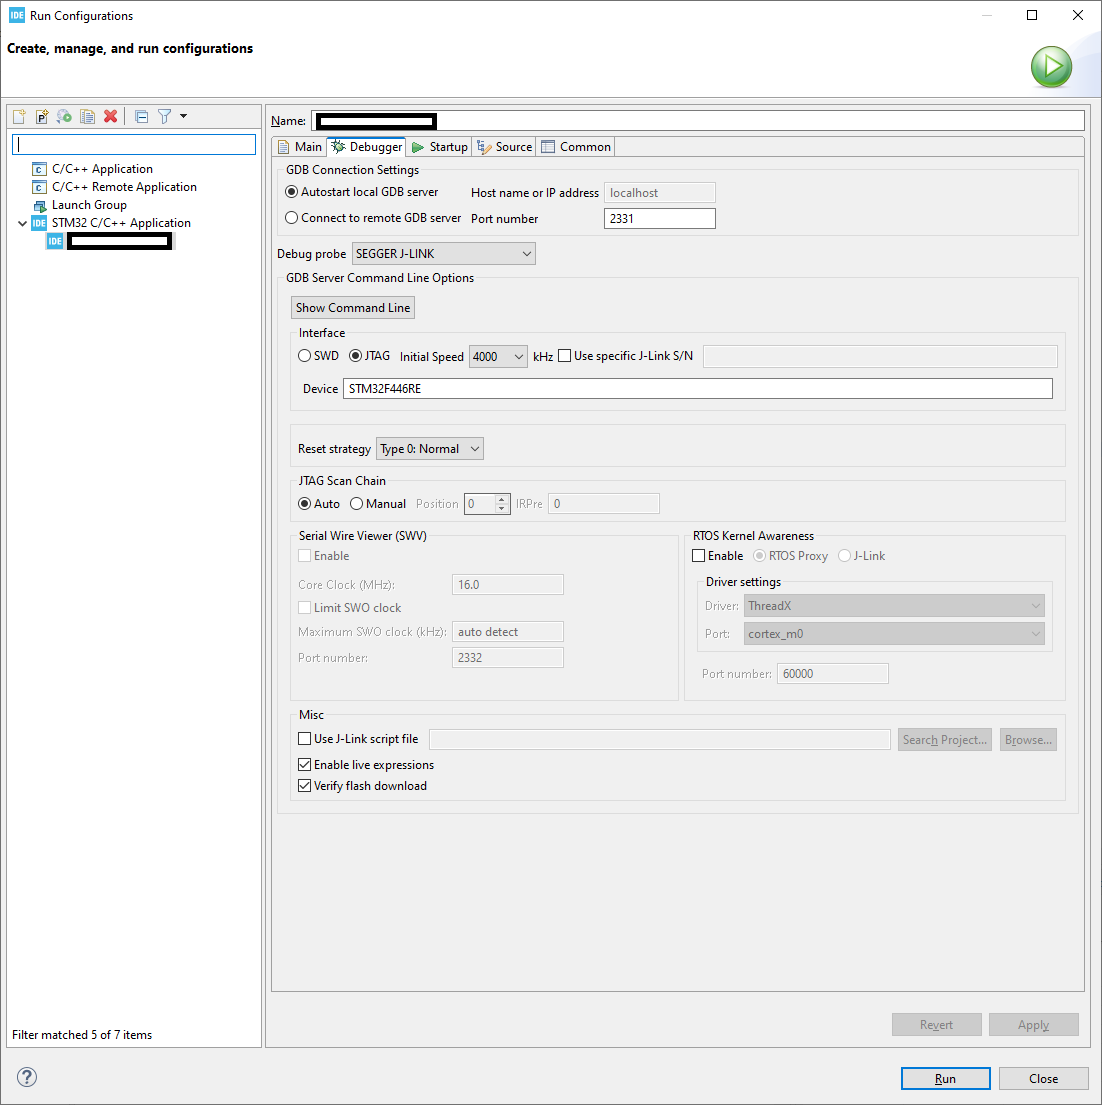Viewport: 1102px width, 1105px height.
Task: Increase JTAG scan chain Position with the stepper
Action: 501,499
